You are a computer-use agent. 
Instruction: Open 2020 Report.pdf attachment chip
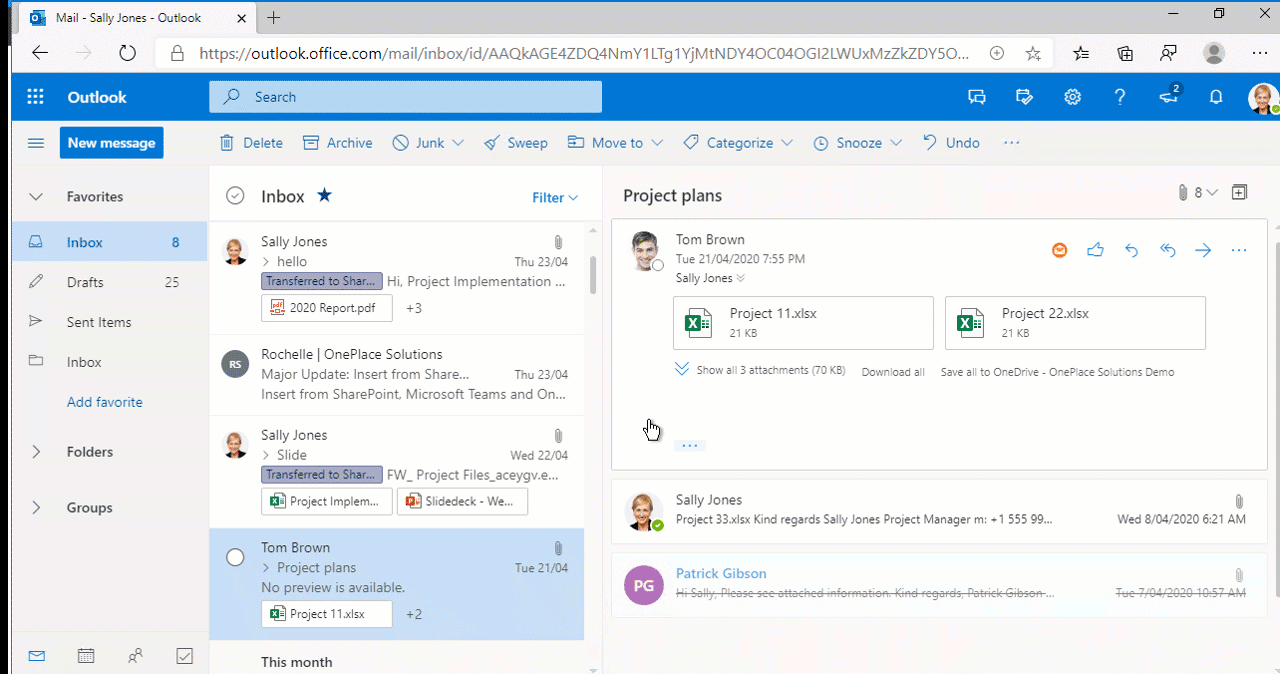pyautogui.click(x=327, y=308)
